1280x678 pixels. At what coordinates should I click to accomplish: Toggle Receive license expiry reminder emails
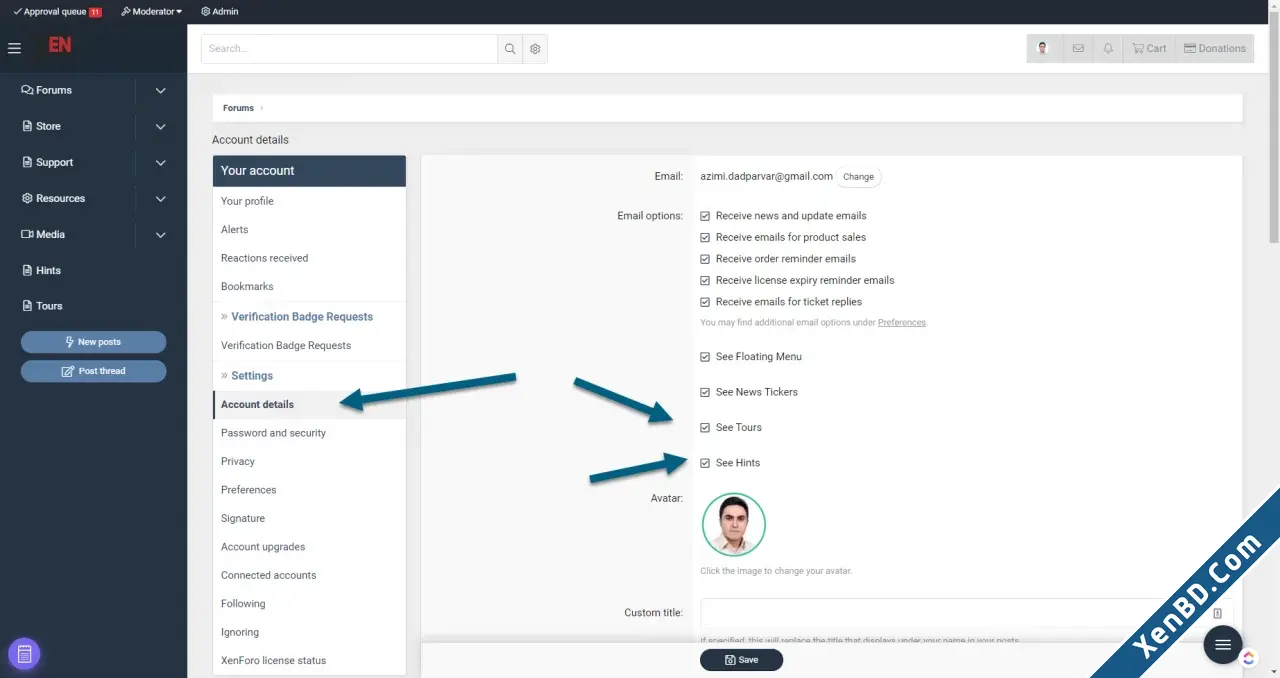[x=705, y=280]
